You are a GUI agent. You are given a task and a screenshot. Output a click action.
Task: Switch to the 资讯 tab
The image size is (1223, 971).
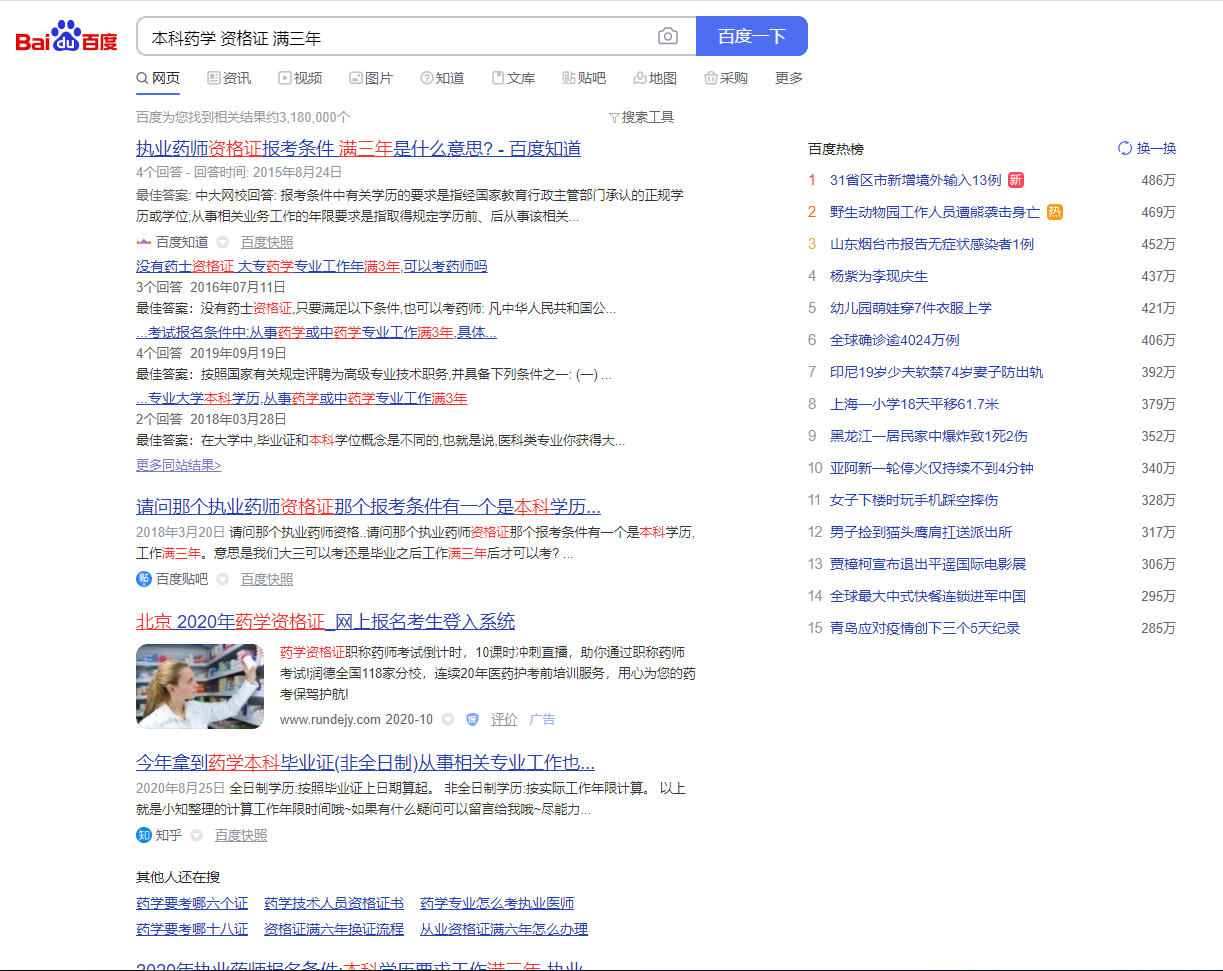pyautogui.click(x=229, y=78)
